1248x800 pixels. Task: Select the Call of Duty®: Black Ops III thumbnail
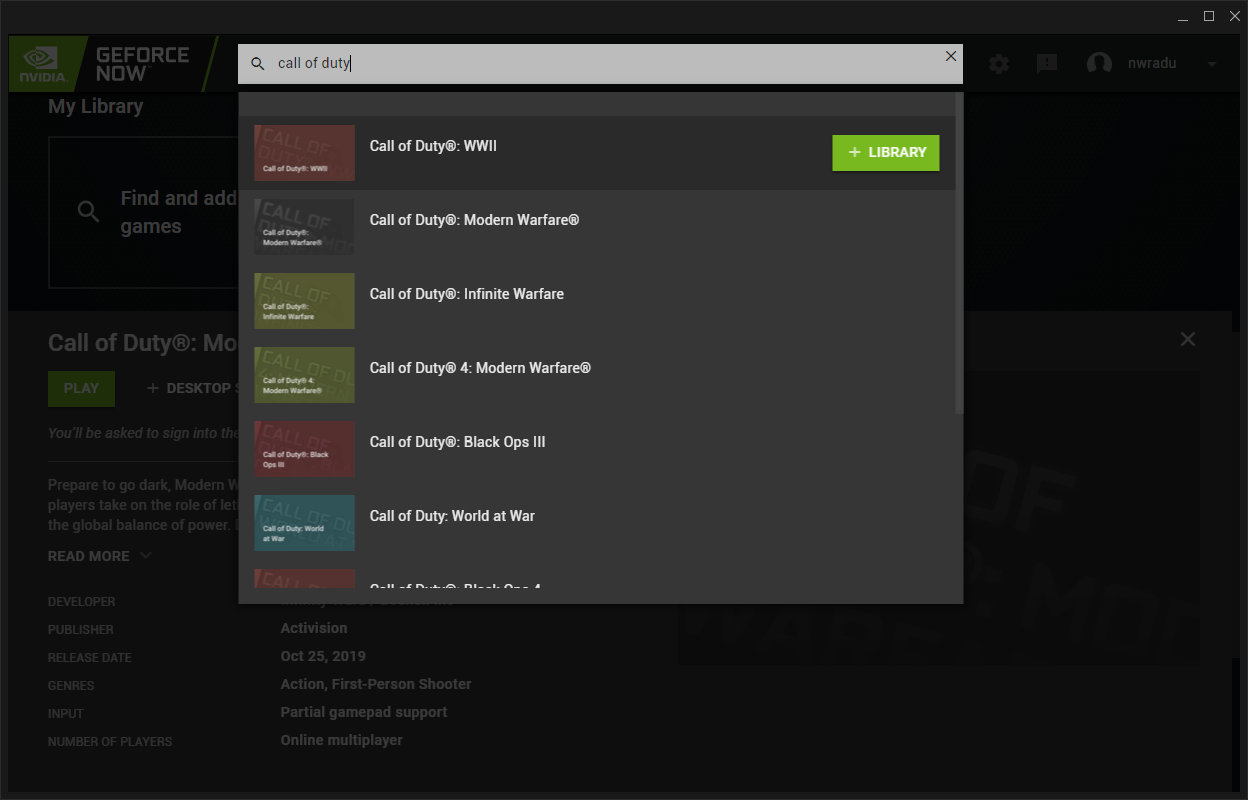[x=304, y=449]
